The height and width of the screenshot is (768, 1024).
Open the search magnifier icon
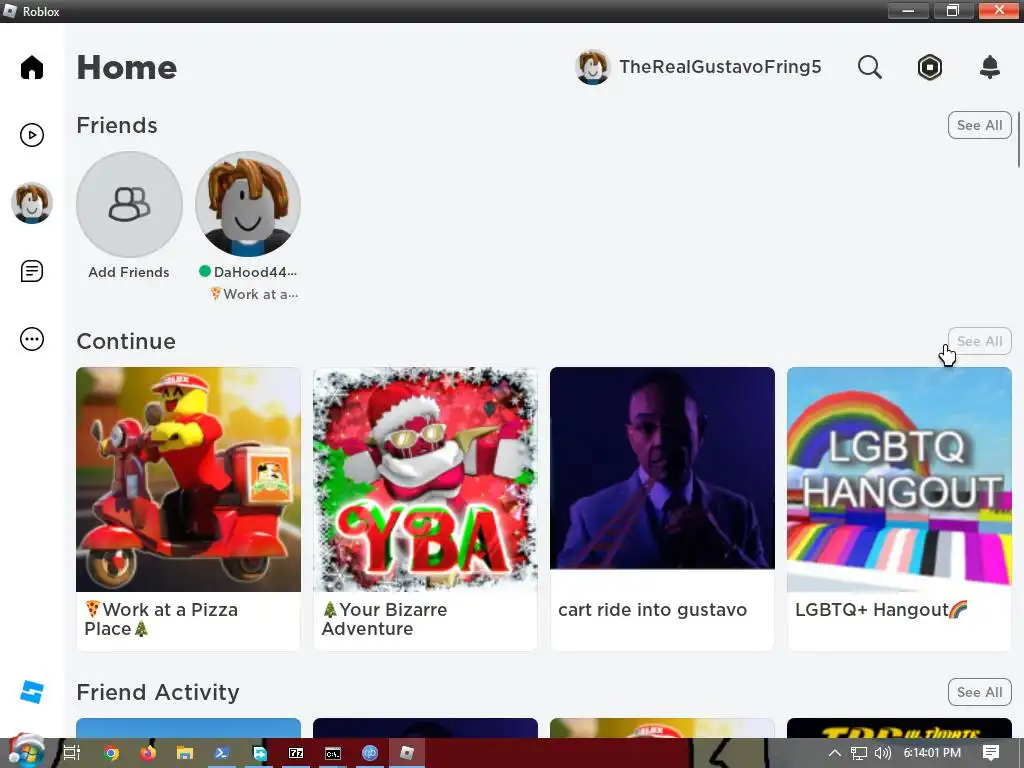click(869, 67)
